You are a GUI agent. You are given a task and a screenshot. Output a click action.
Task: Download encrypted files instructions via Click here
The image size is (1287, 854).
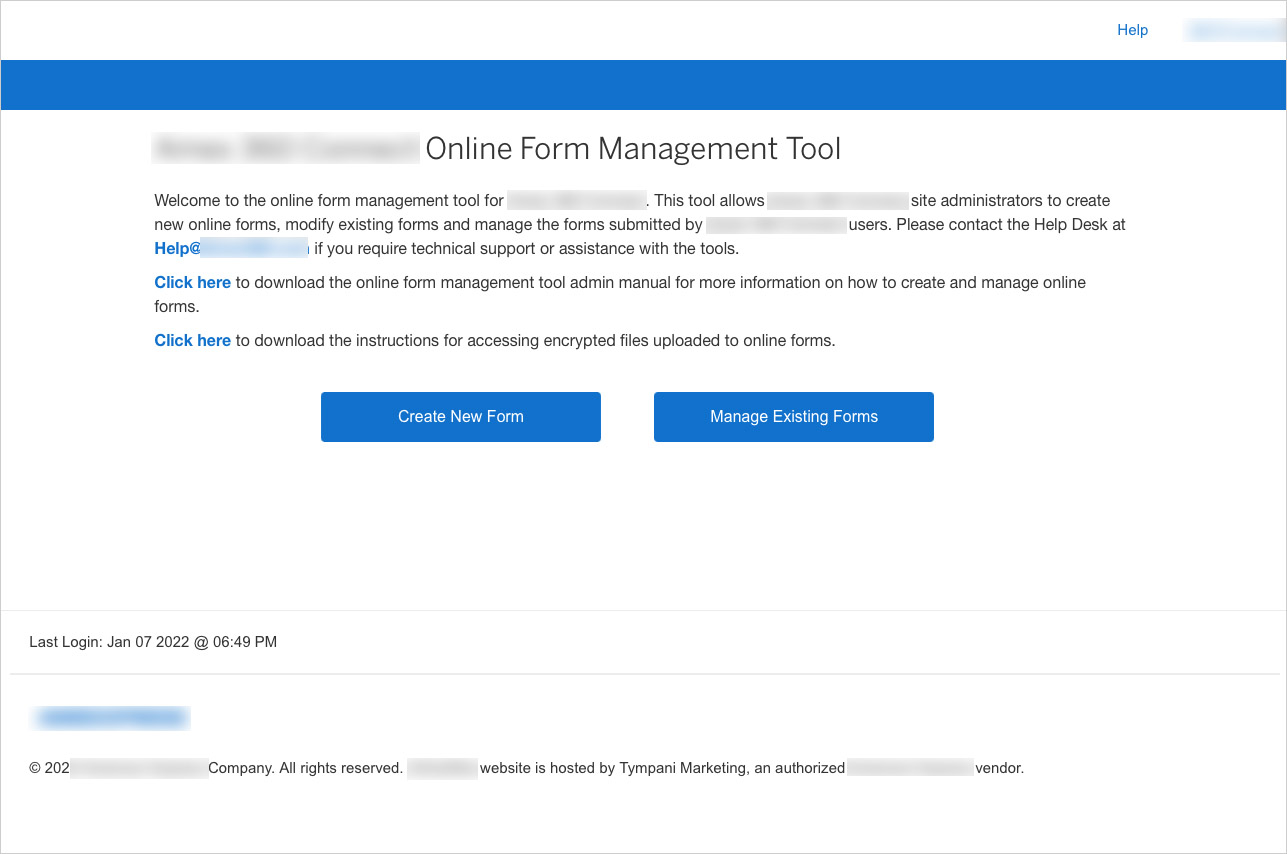pos(192,341)
